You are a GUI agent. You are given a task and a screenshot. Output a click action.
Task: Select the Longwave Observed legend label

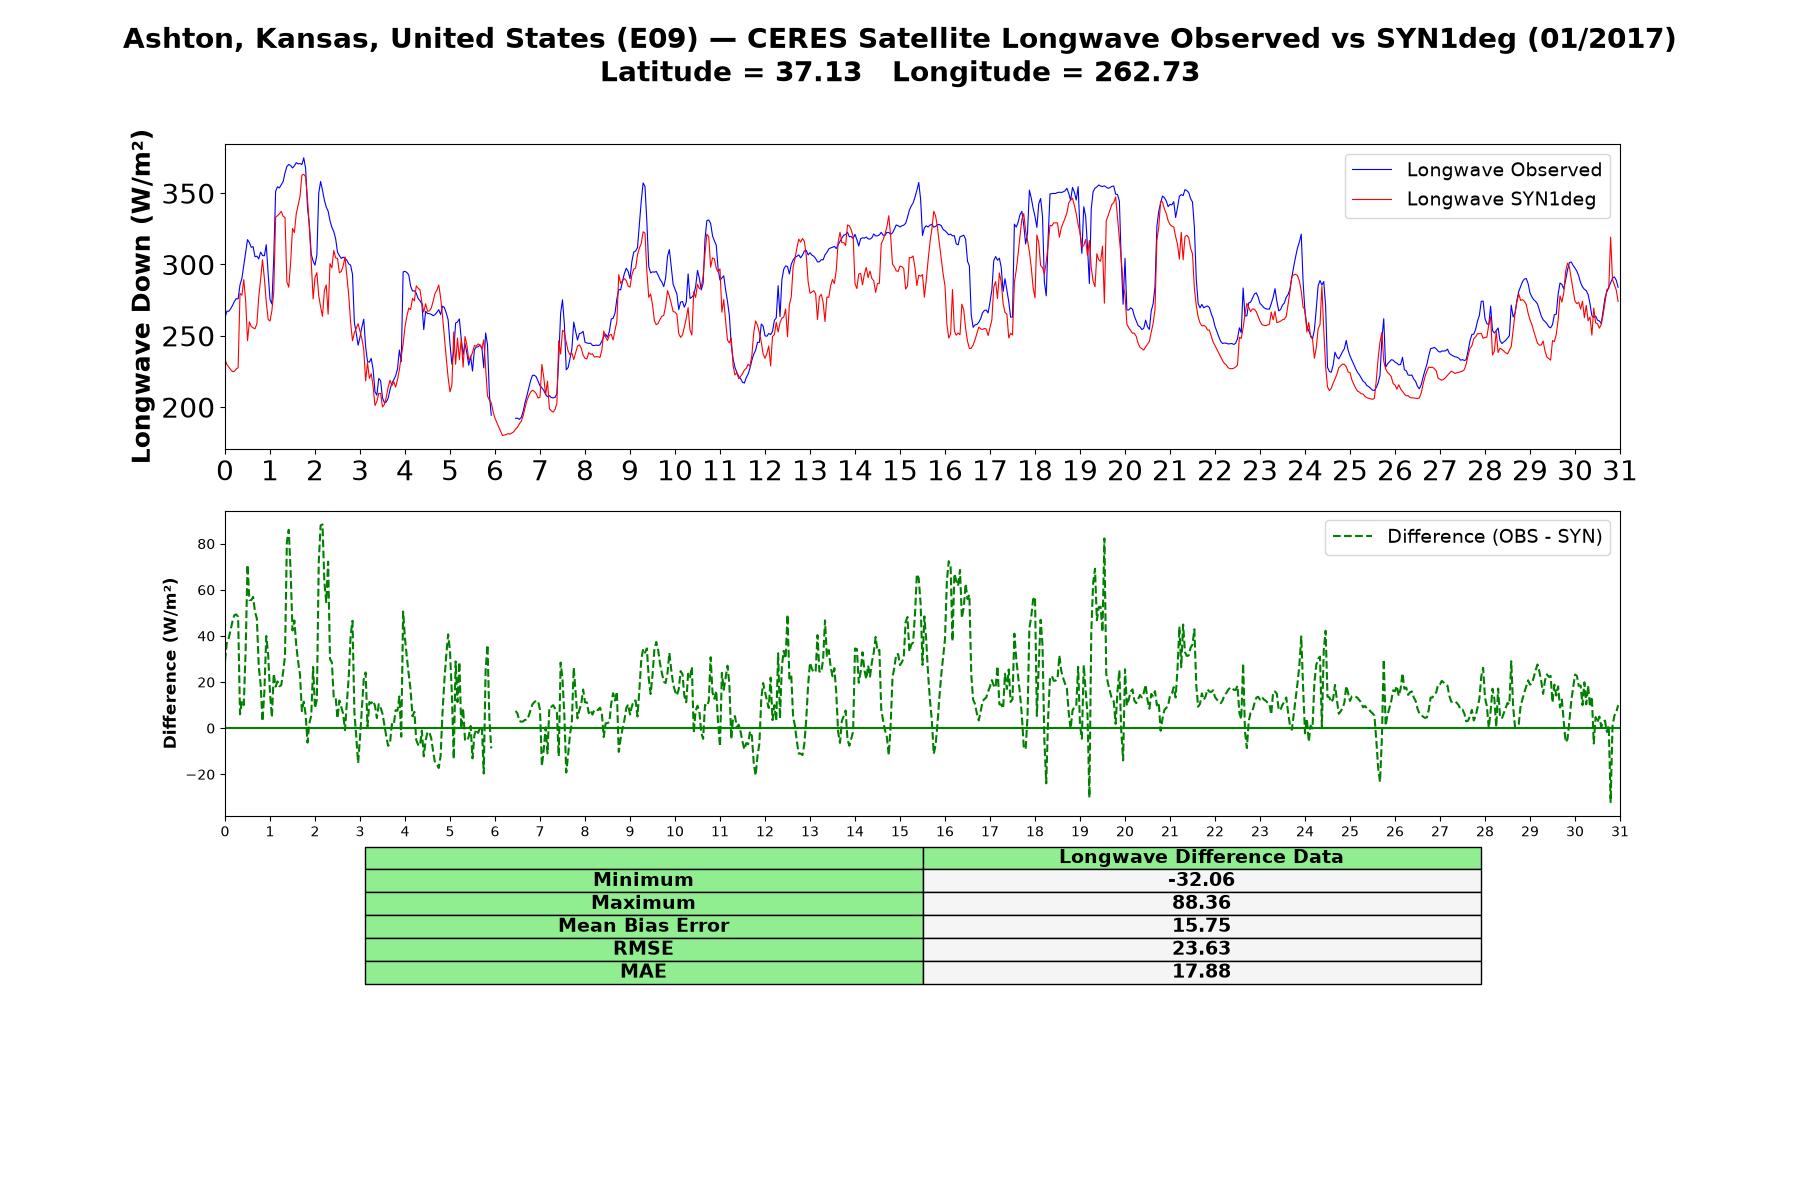[x=1504, y=170]
